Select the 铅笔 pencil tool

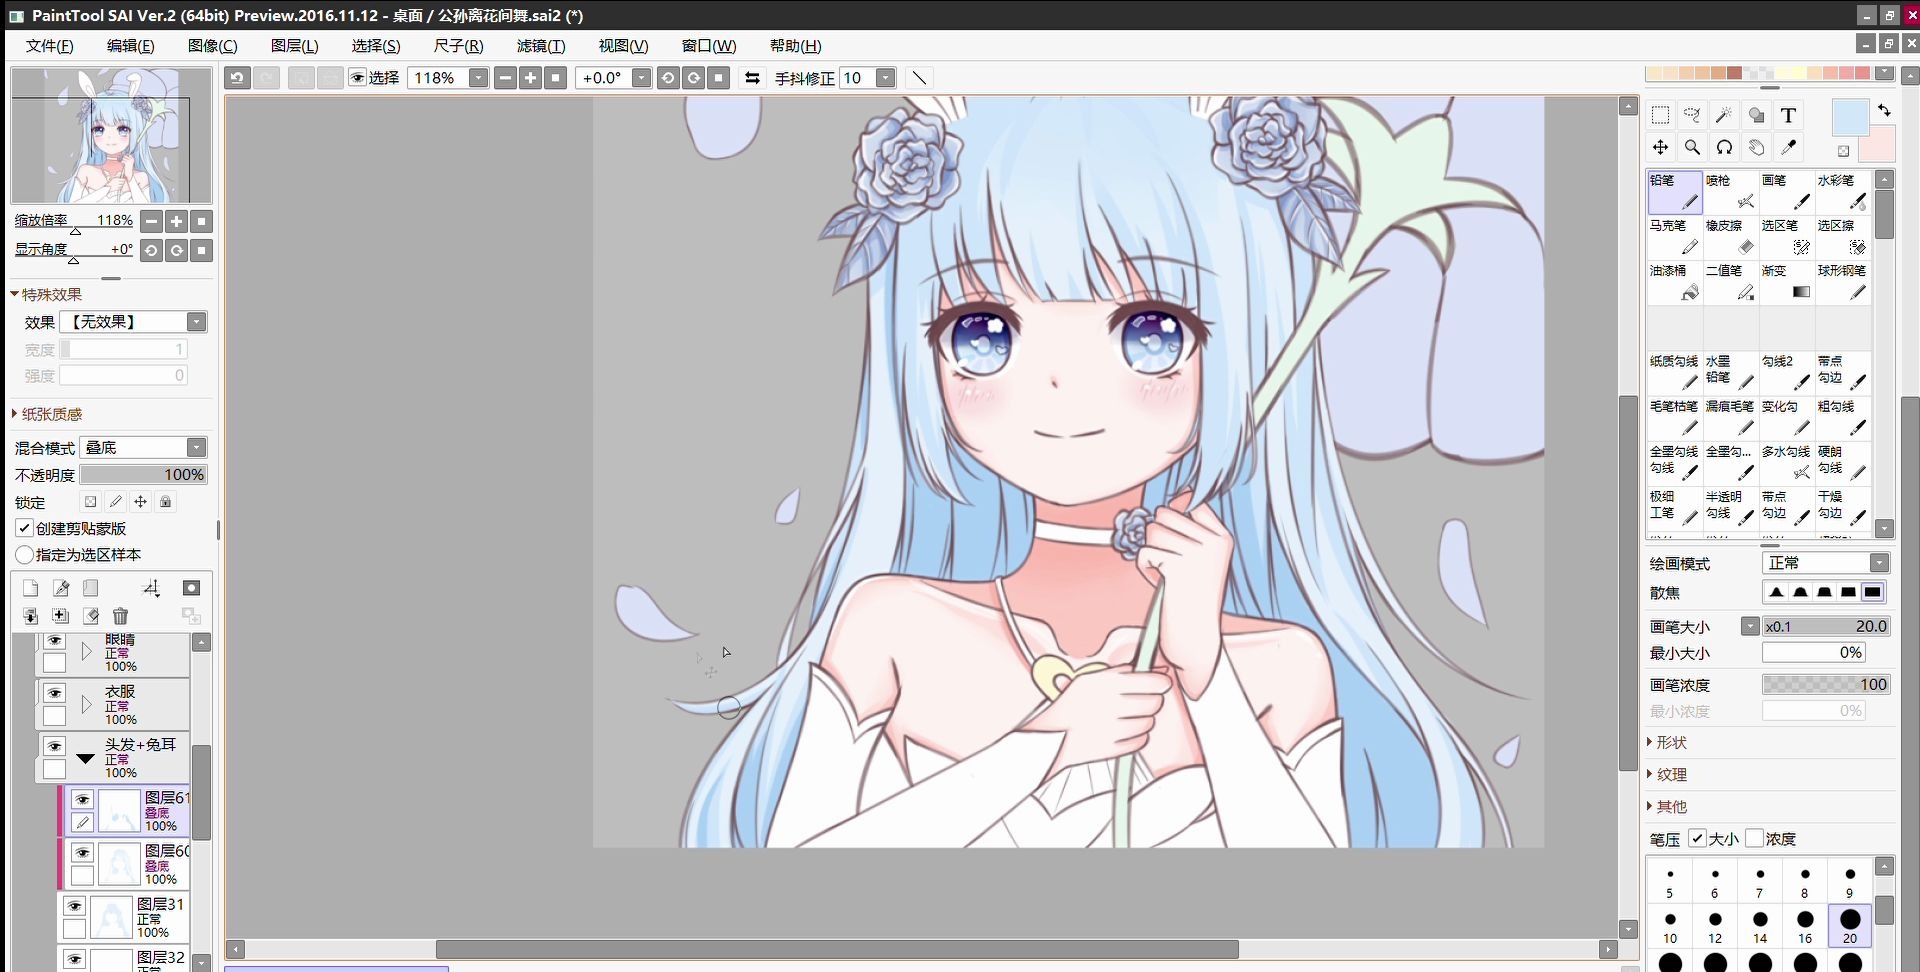point(1675,192)
